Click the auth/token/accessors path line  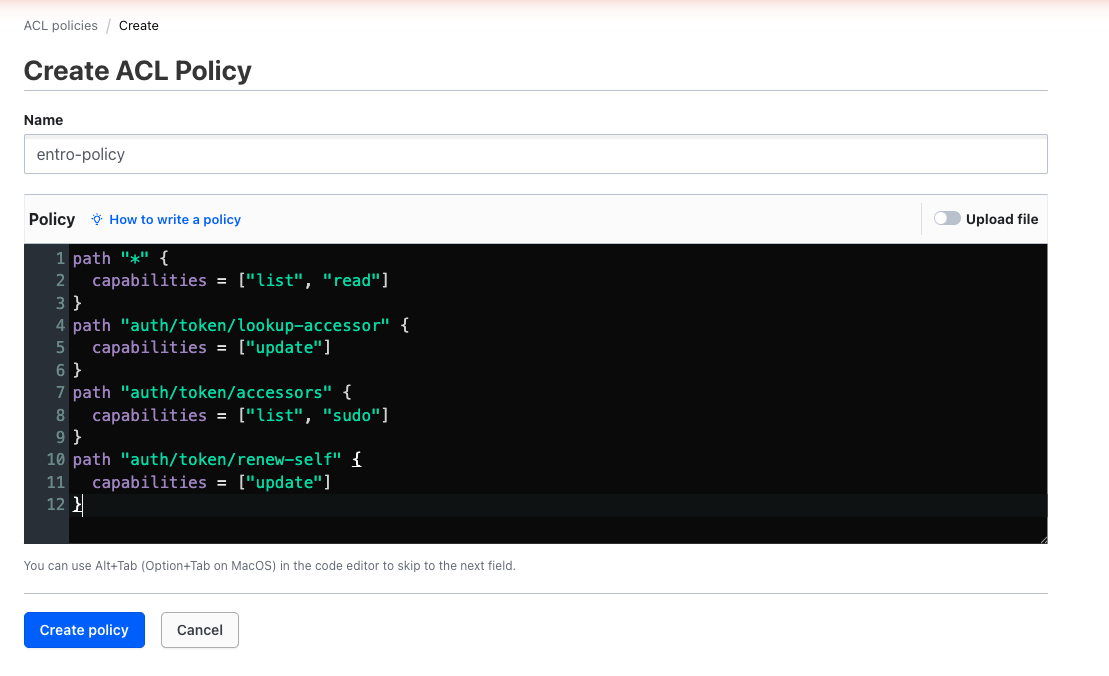tap(212, 392)
